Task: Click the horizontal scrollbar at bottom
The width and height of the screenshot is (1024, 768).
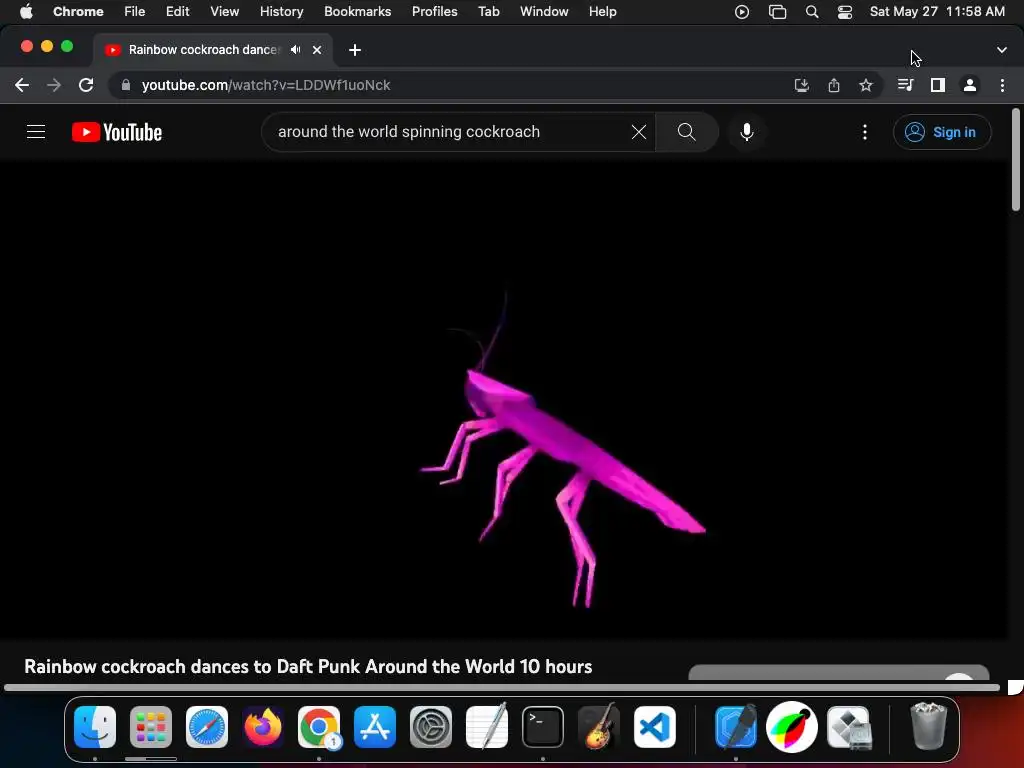Action: pos(502,688)
